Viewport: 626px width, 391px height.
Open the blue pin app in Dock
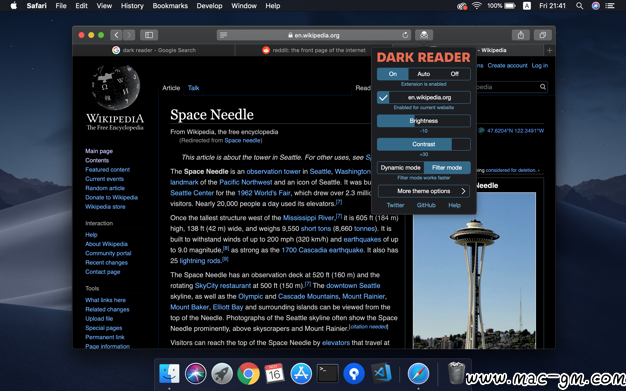tap(354, 374)
